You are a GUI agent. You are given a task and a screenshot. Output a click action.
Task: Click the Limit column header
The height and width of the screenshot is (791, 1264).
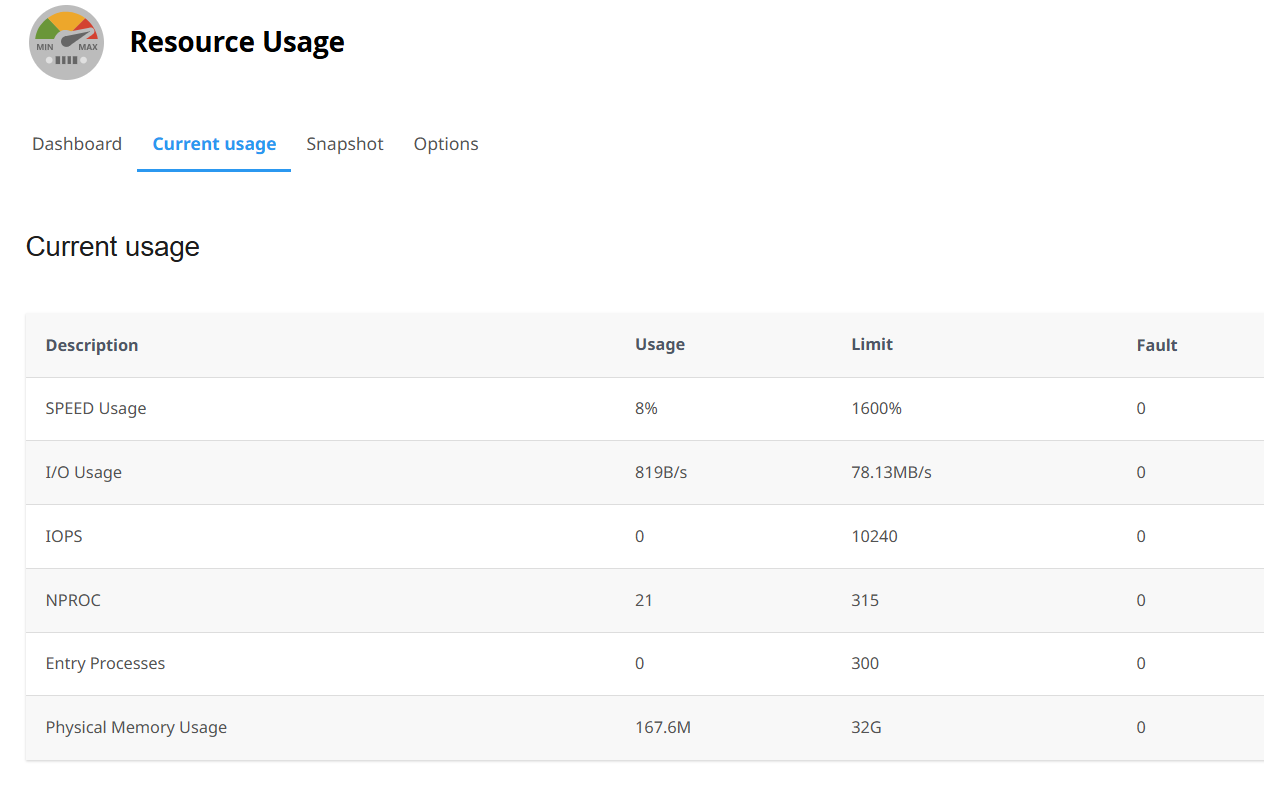872,344
